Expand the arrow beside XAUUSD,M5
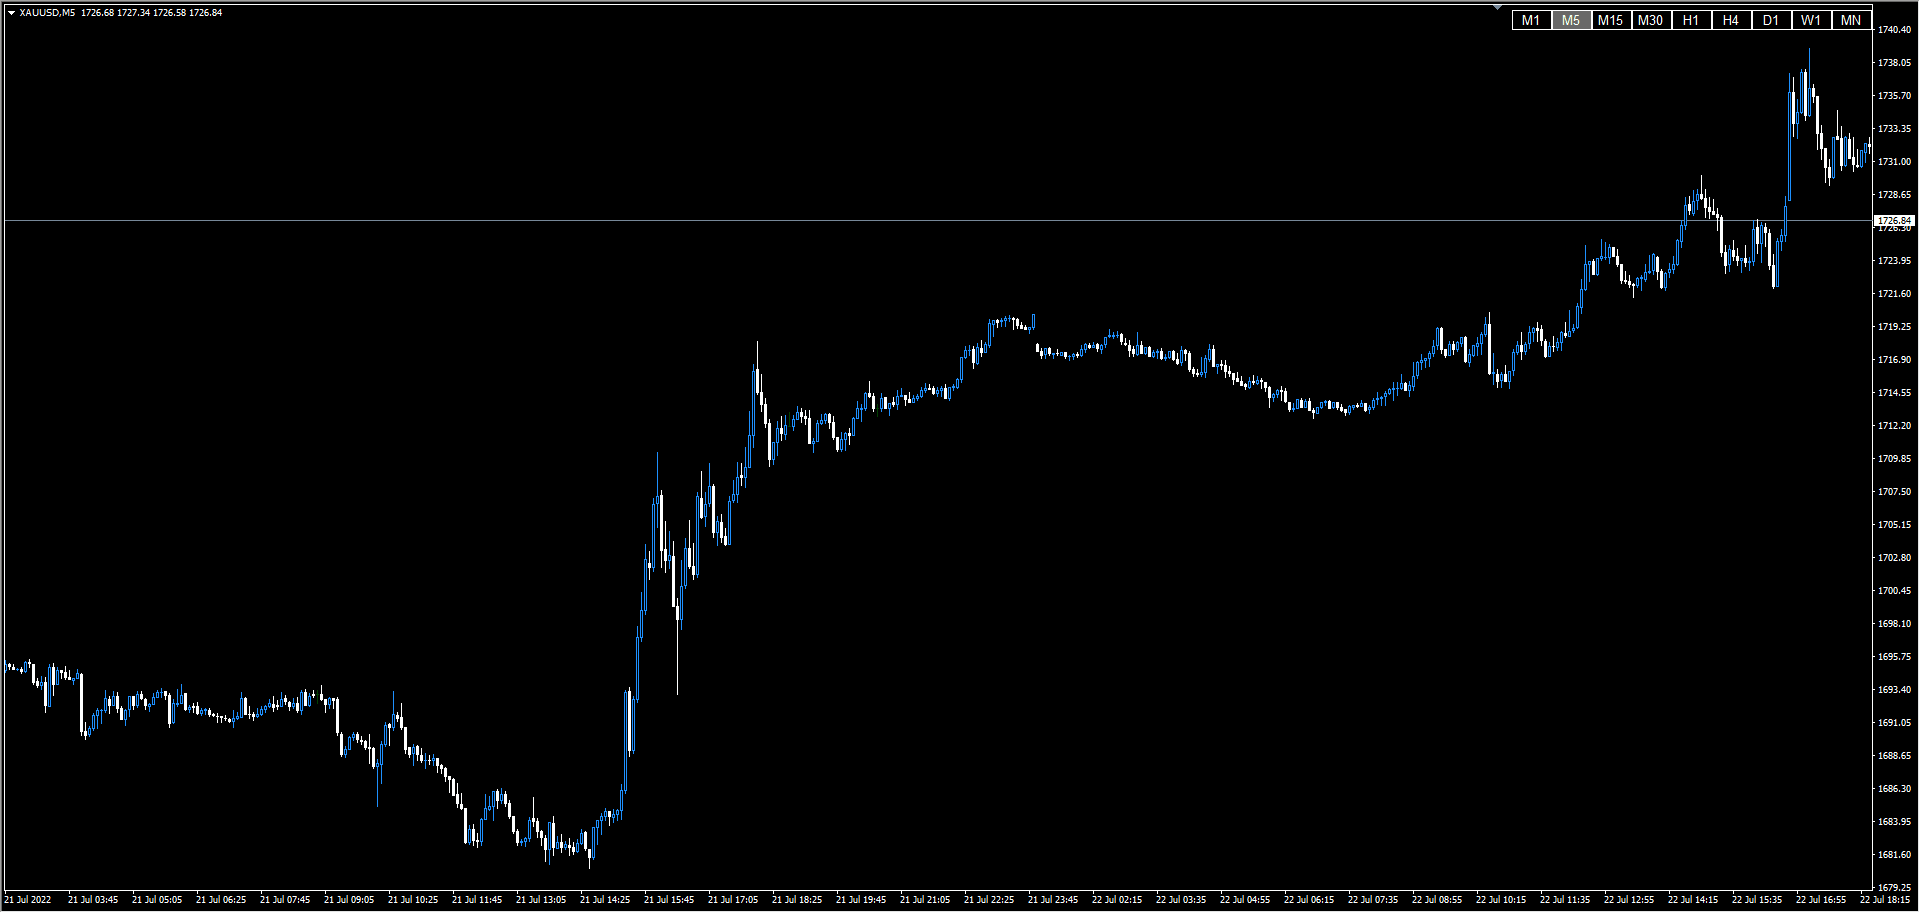The height and width of the screenshot is (913, 1920). 11,13
